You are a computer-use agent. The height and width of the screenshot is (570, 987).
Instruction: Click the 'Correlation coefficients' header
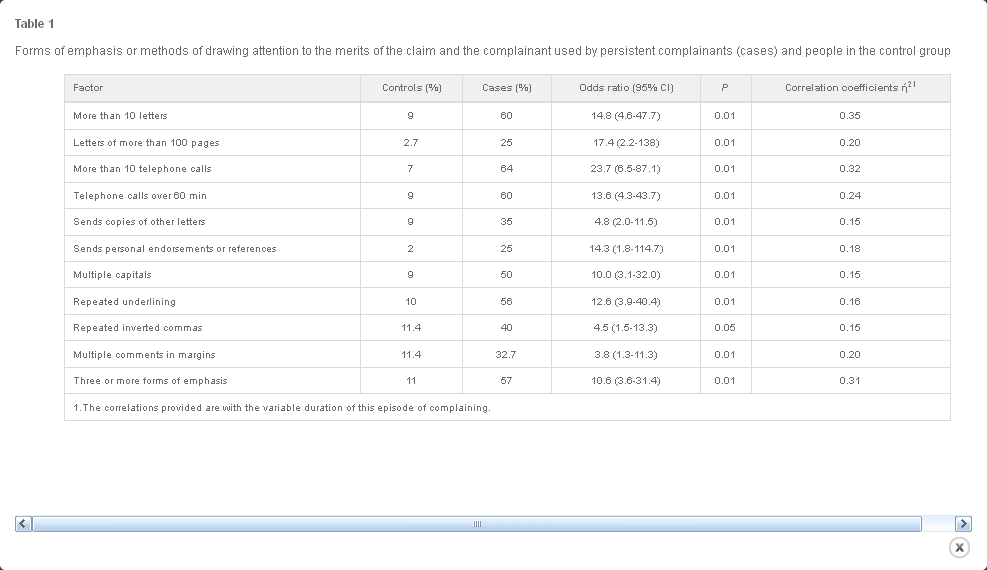(850, 87)
